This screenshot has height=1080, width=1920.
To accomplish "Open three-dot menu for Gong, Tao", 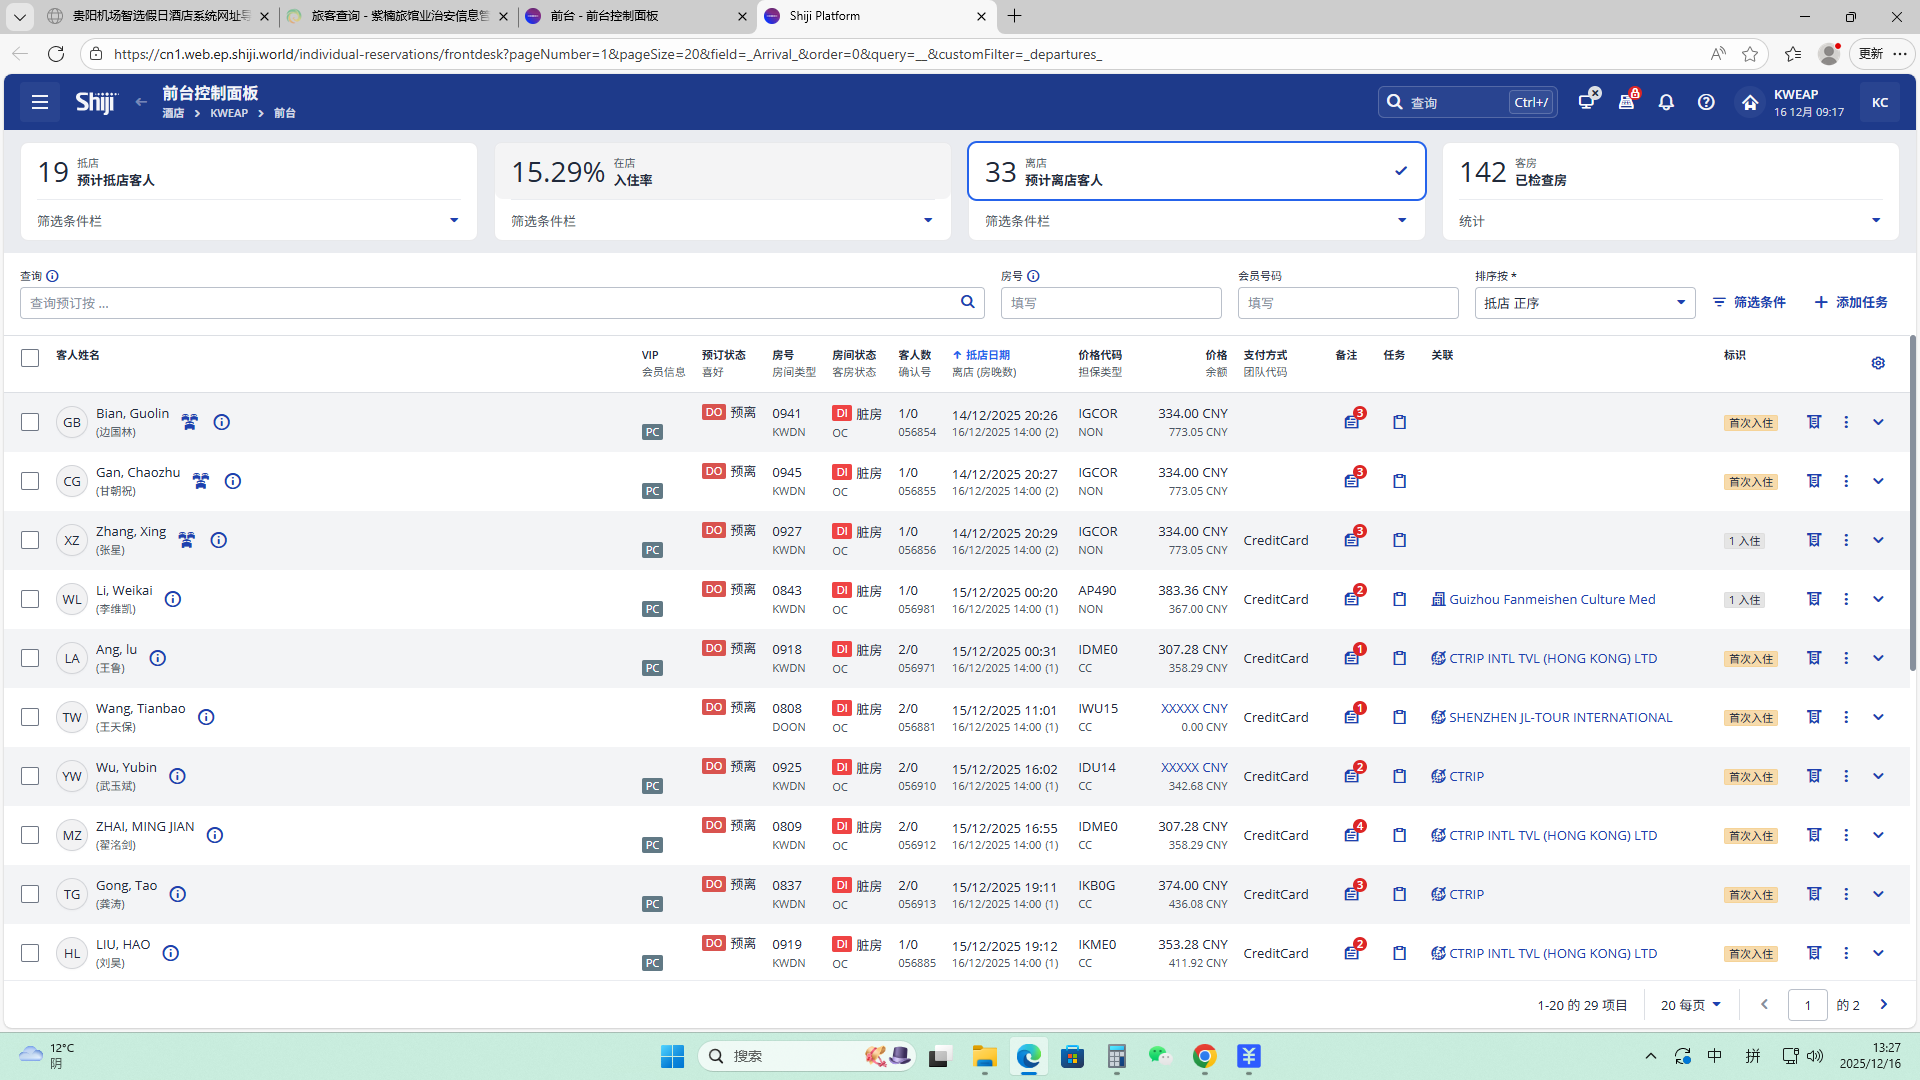I will pyautogui.click(x=1846, y=894).
